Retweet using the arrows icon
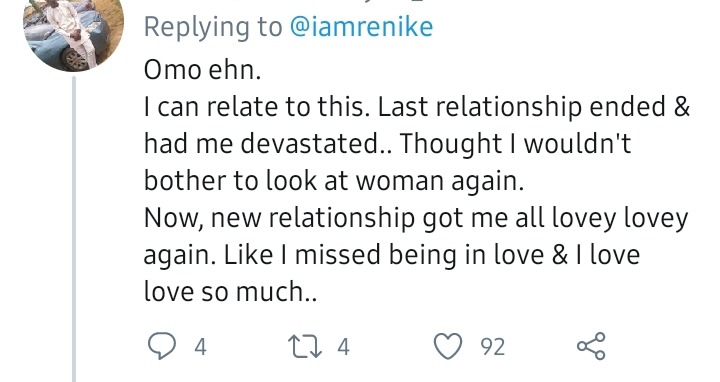This screenshot has width=720, height=382. pyautogui.click(x=304, y=346)
